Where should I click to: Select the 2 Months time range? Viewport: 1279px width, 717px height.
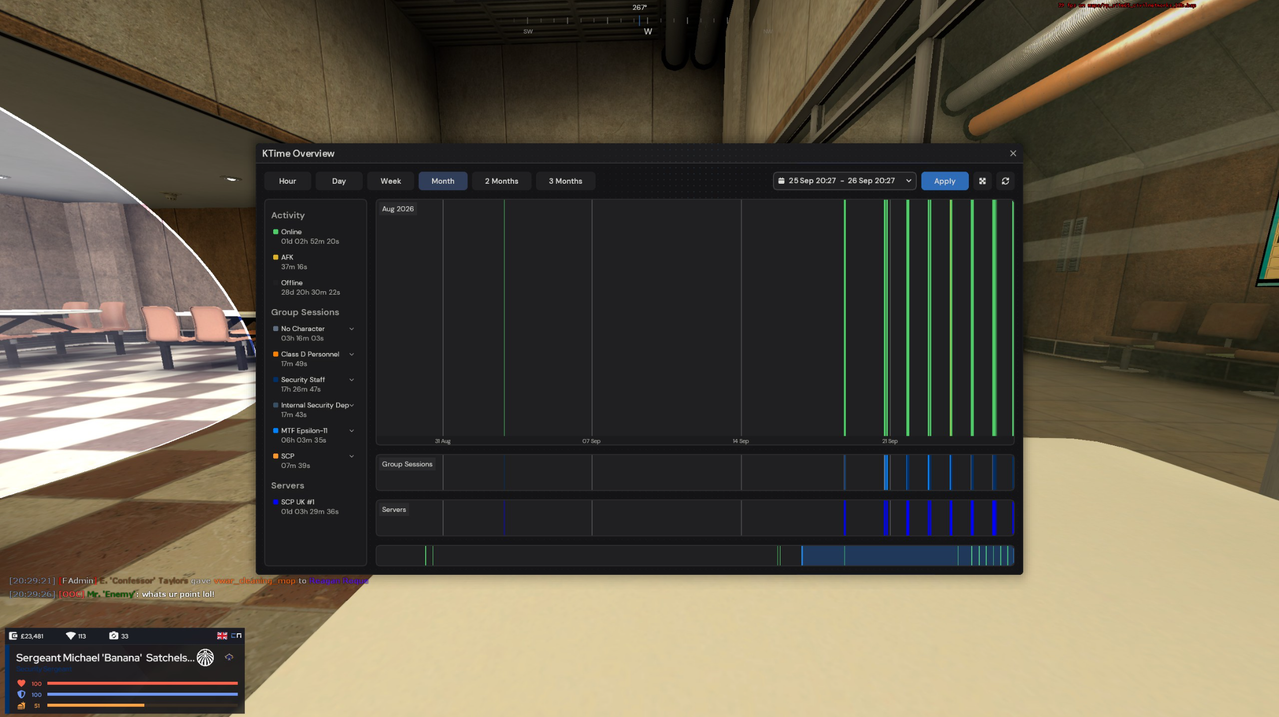click(502, 181)
